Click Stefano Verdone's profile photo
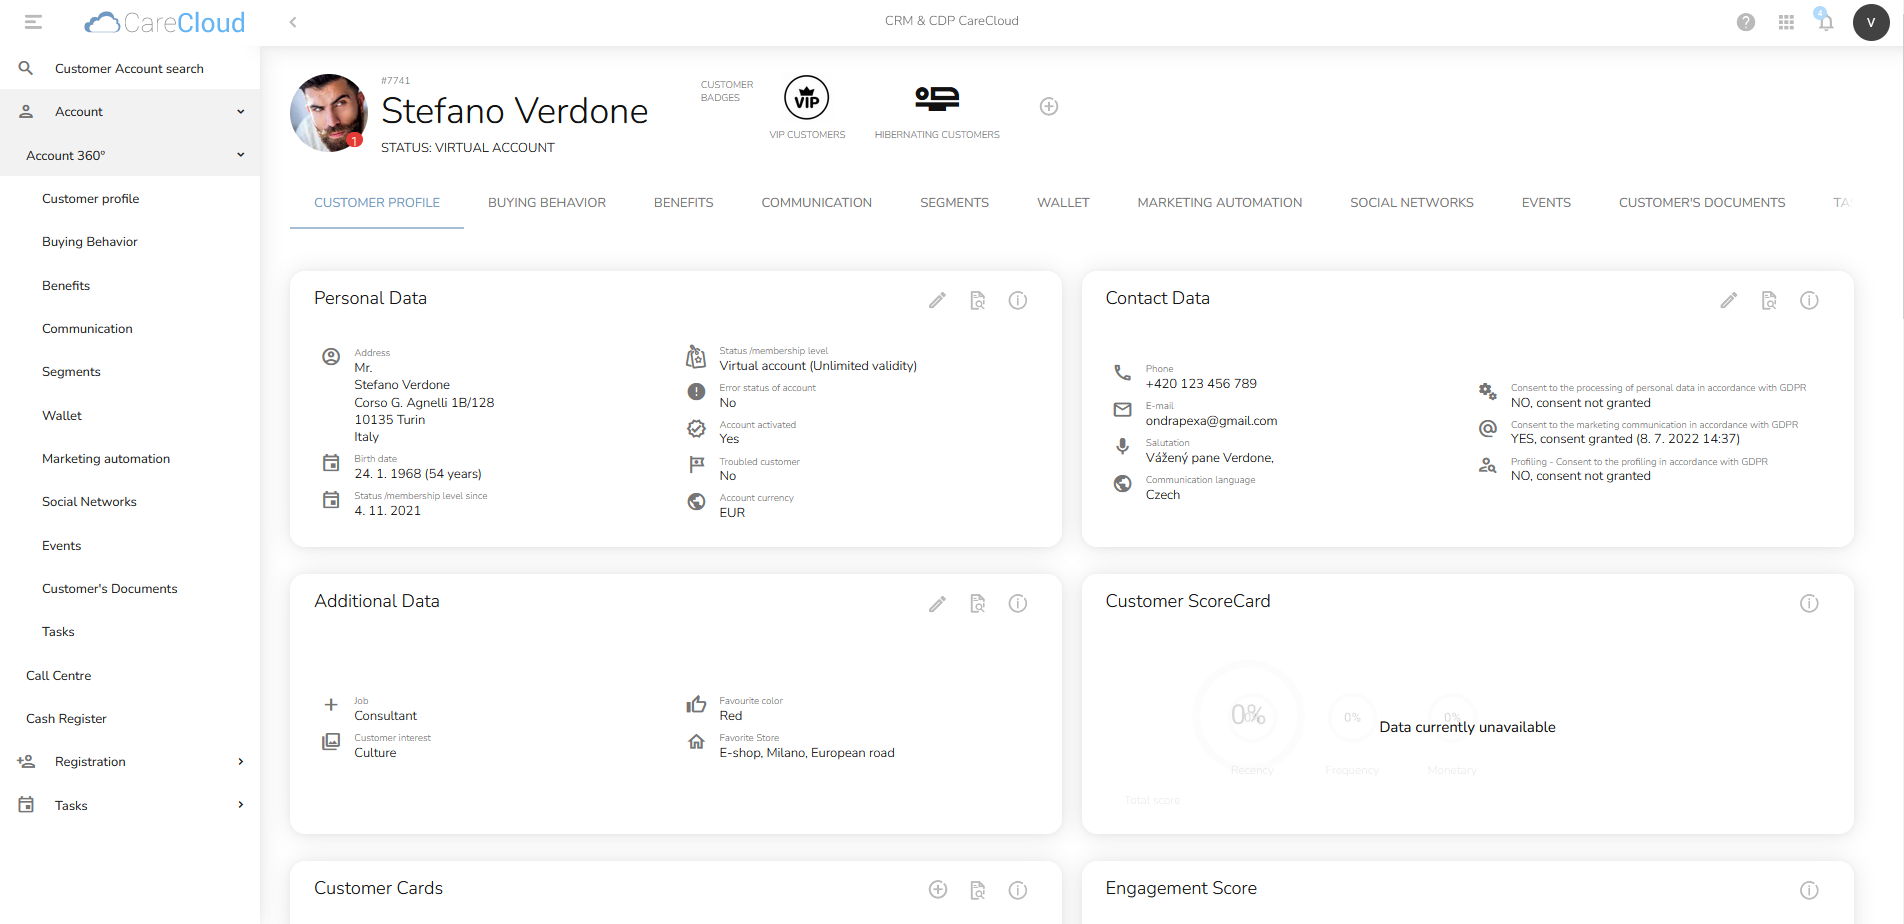This screenshot has height=924, width=1904. point(329,112)
